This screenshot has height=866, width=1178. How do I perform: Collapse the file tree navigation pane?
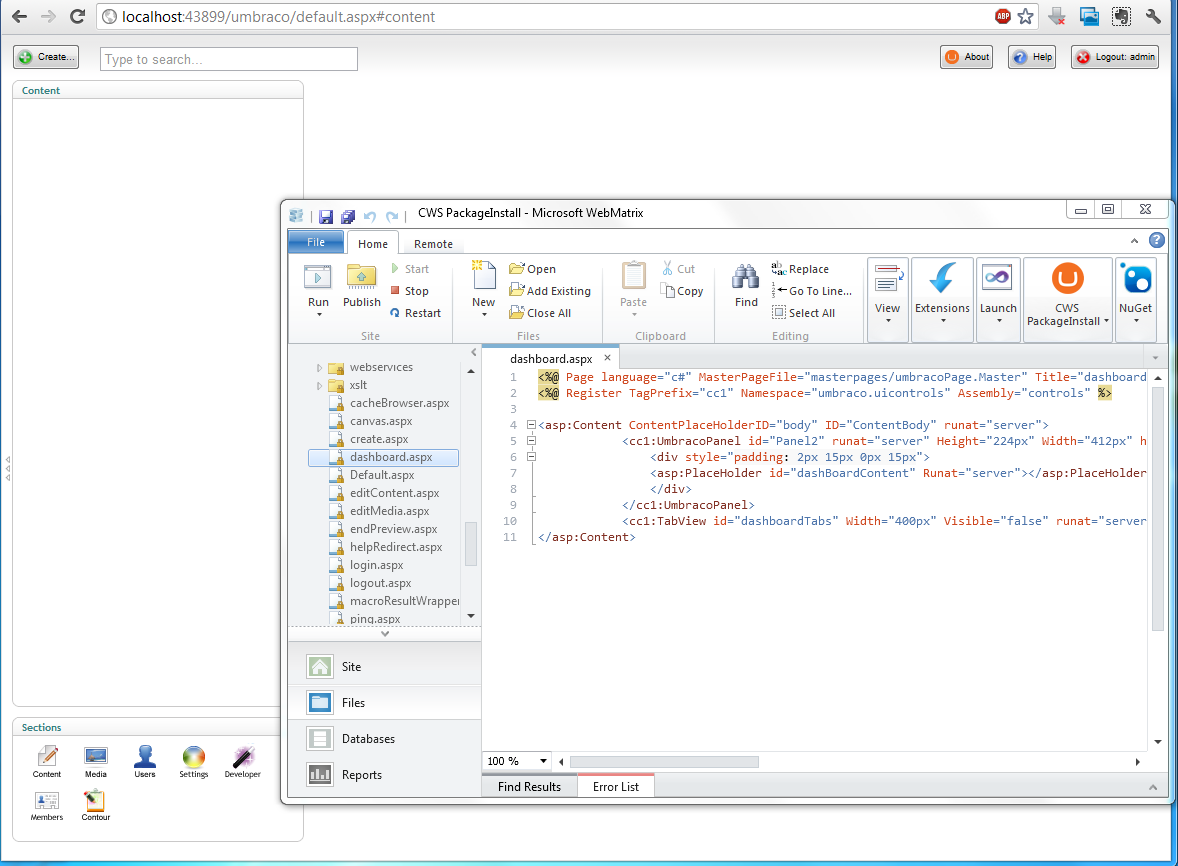point(473,352)
